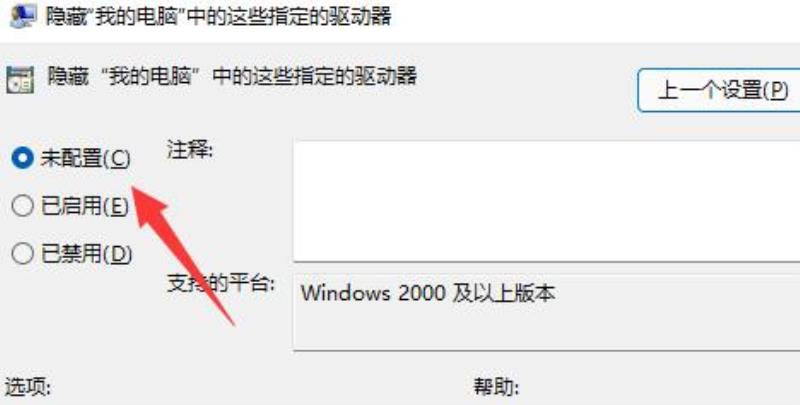Click the 支持的平台 label

pyautogui.click(x=221, y=284)
